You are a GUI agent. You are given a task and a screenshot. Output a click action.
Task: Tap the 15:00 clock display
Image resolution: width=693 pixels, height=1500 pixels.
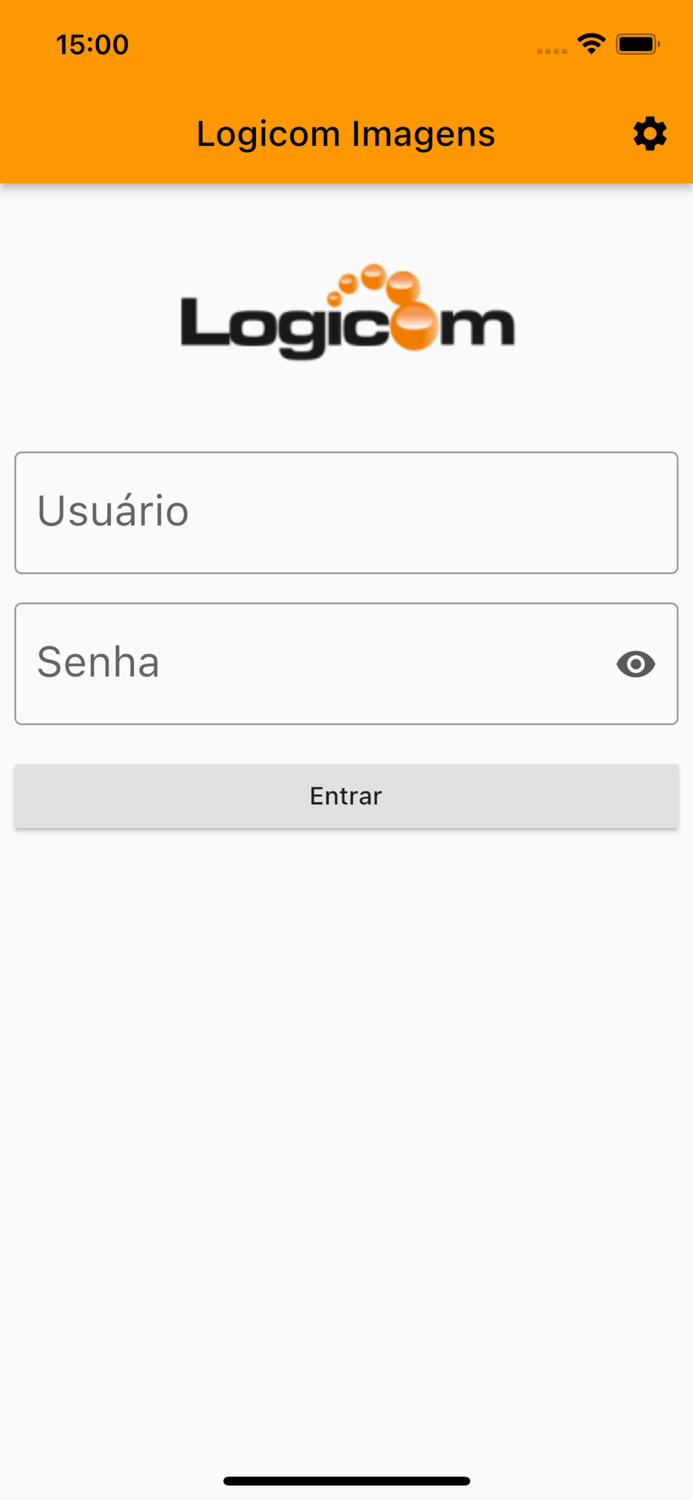[x=92, y=44]
